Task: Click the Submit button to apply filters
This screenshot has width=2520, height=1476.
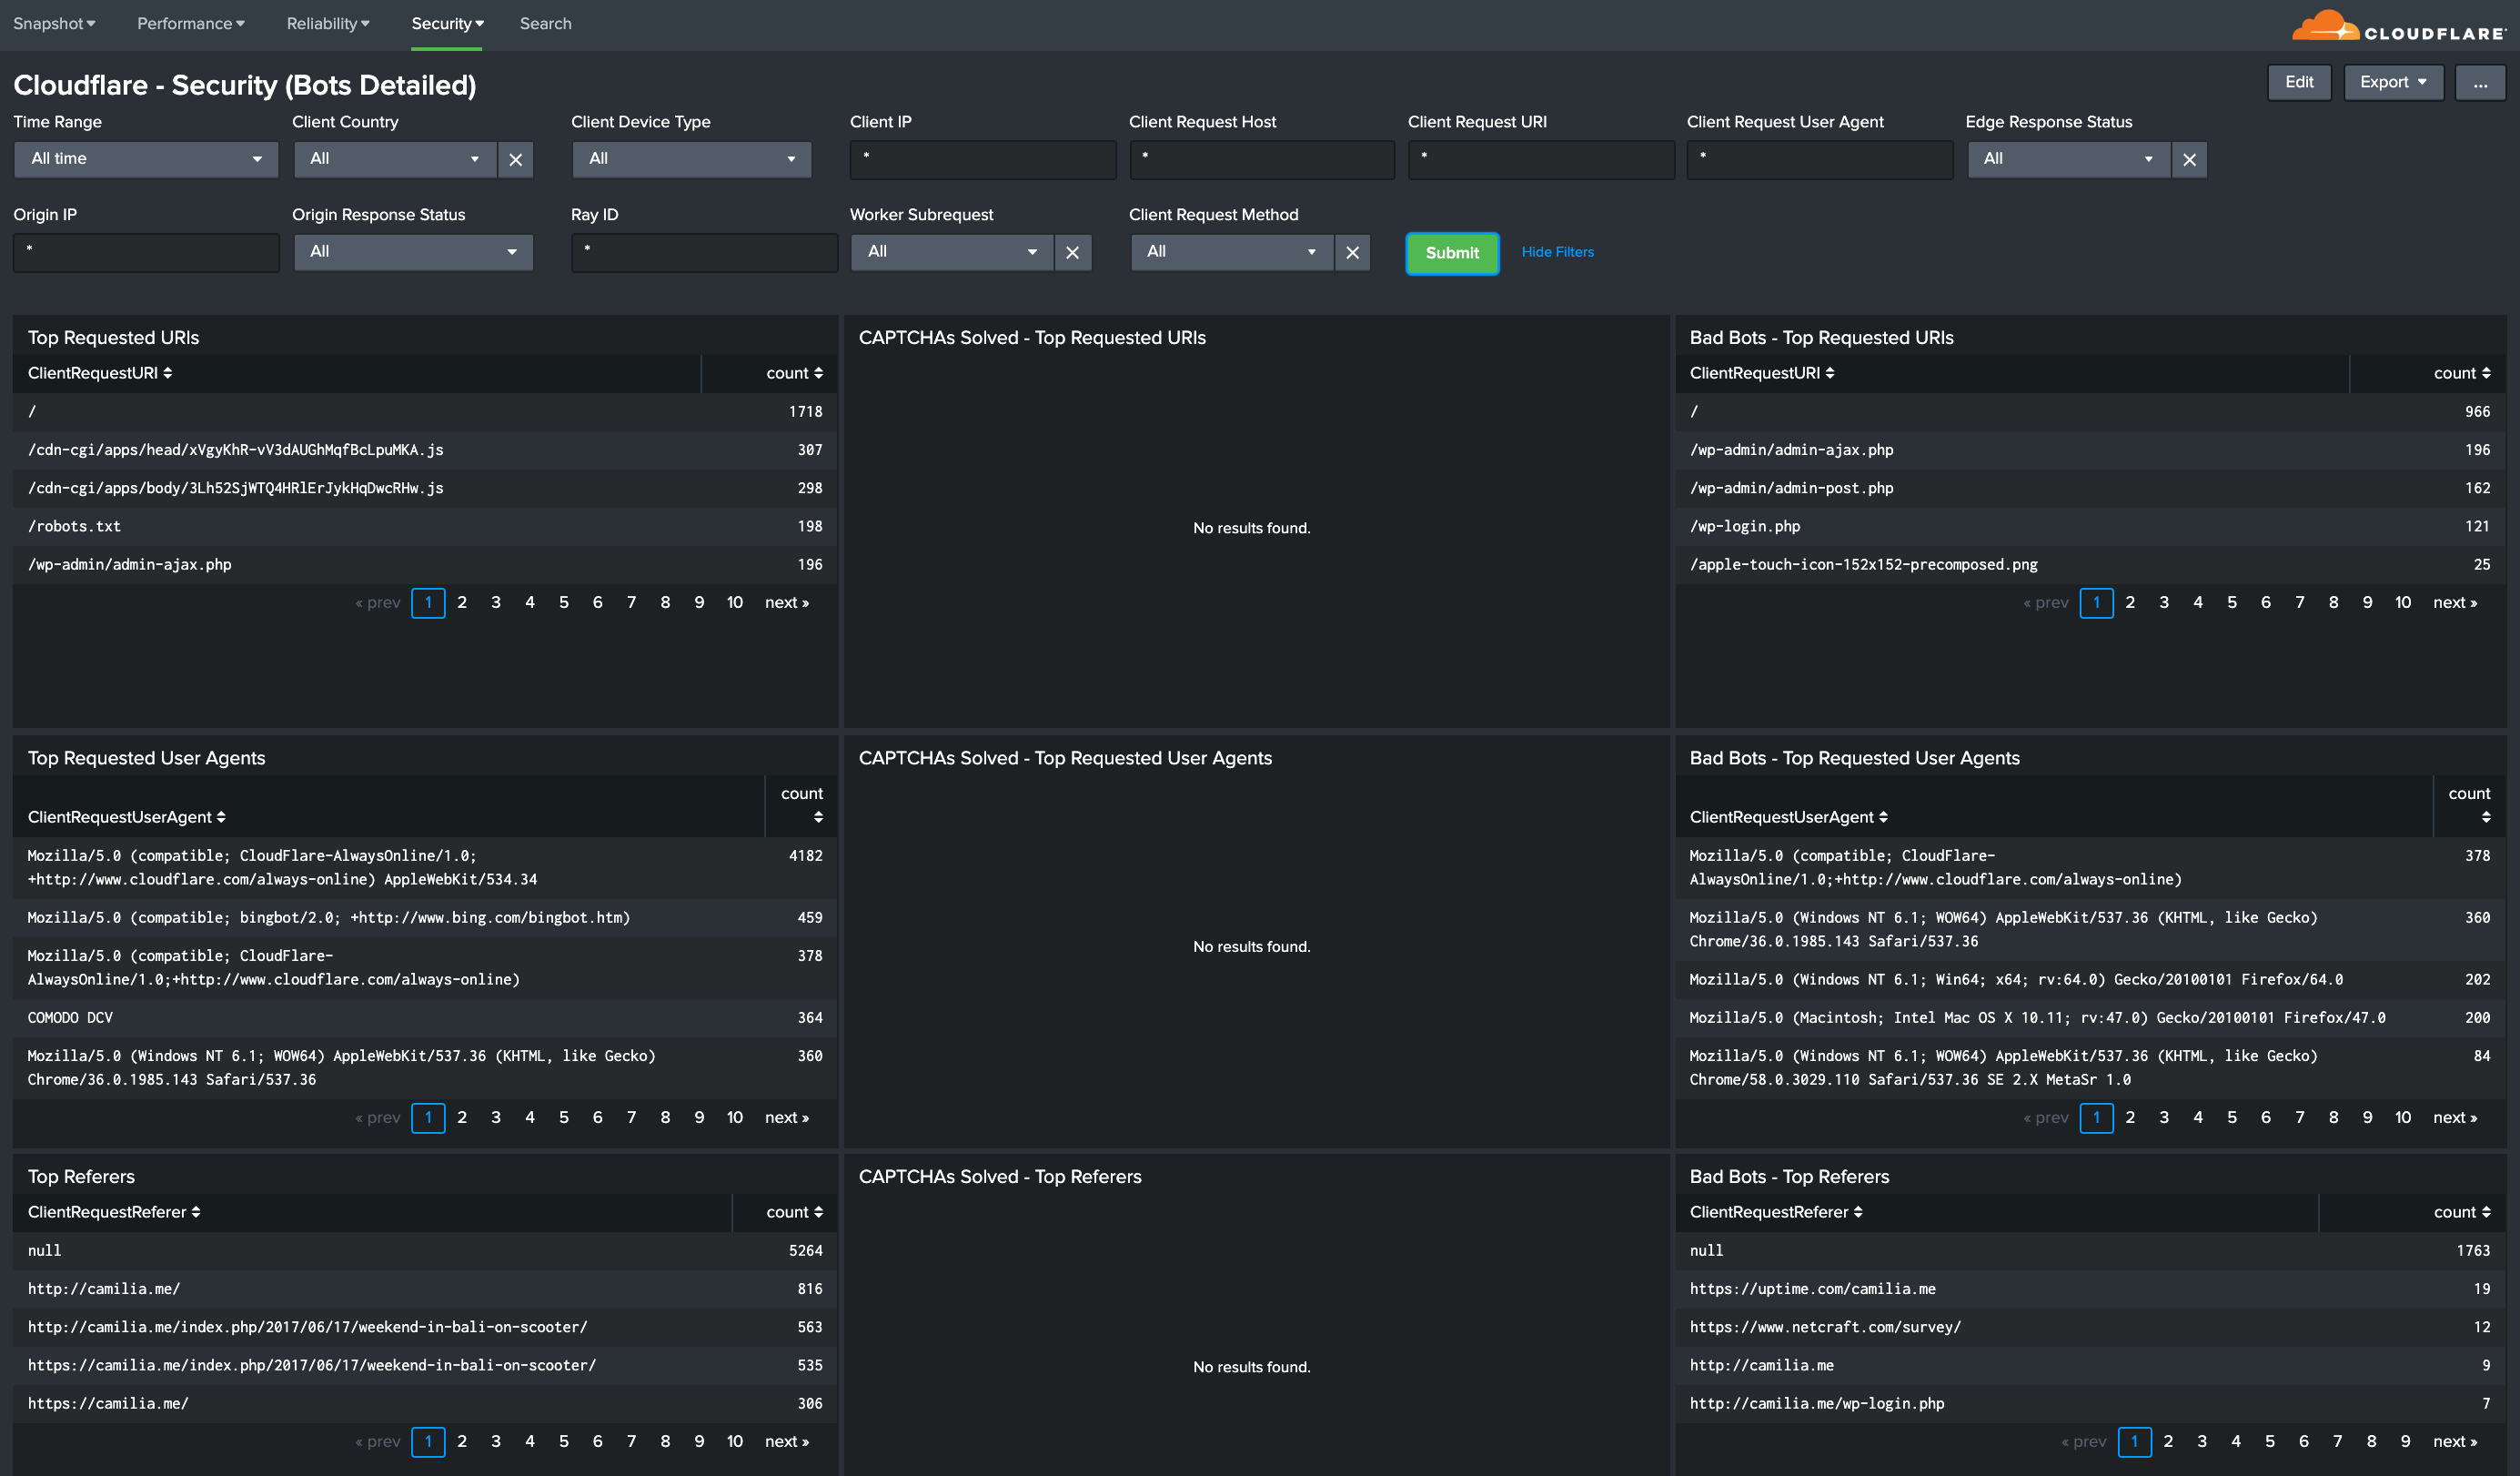Action: (1450, 251)
